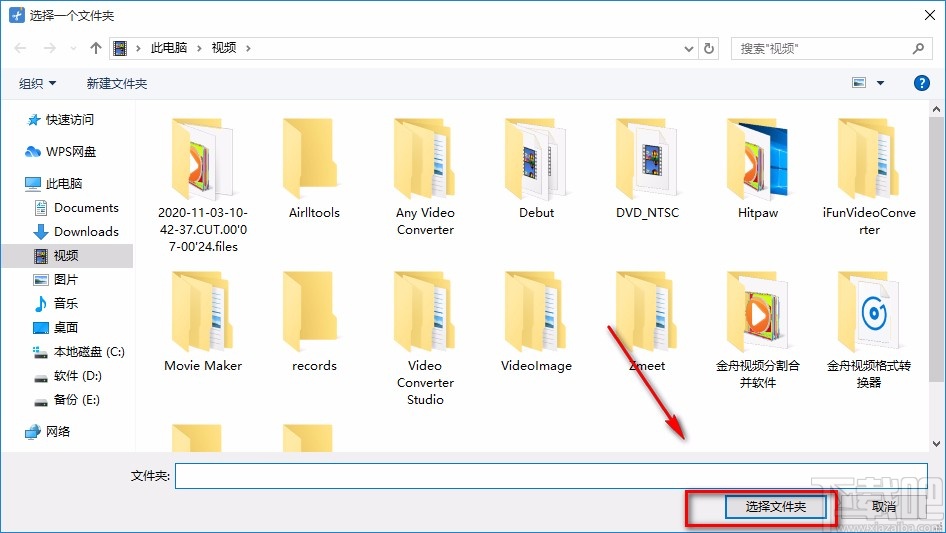The image size is (946, 533).
Task: Select the 金舟视频格式转换器 folder
Action: [x=869, y=330]
